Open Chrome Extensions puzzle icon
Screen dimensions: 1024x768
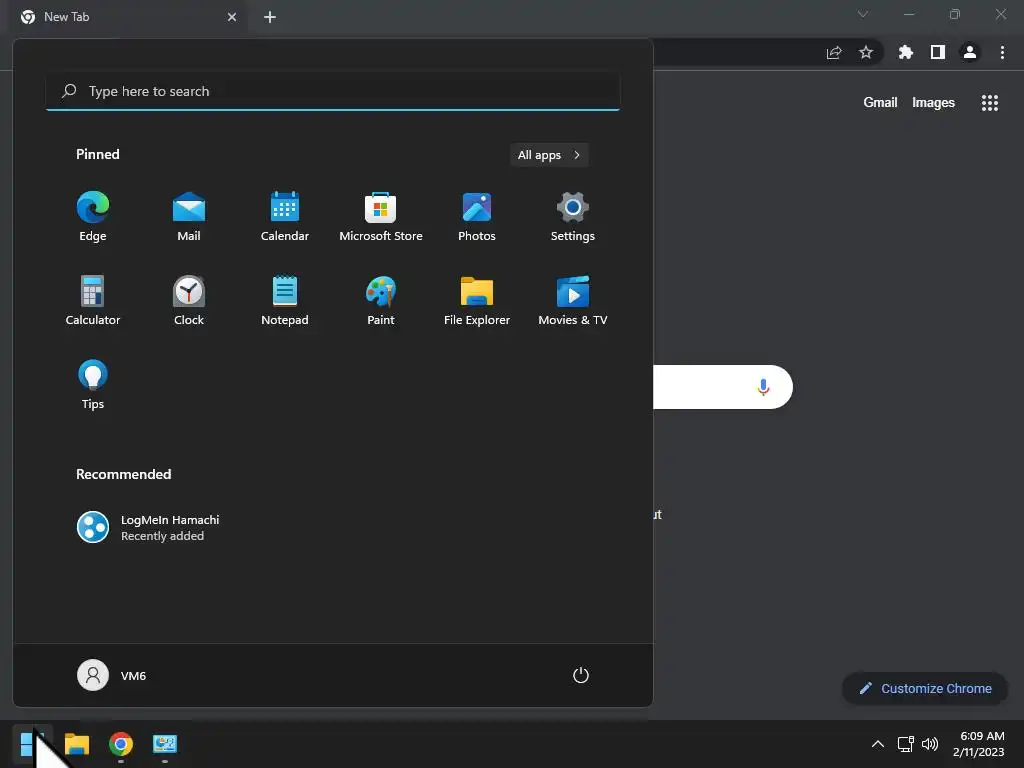coord(905,52)
